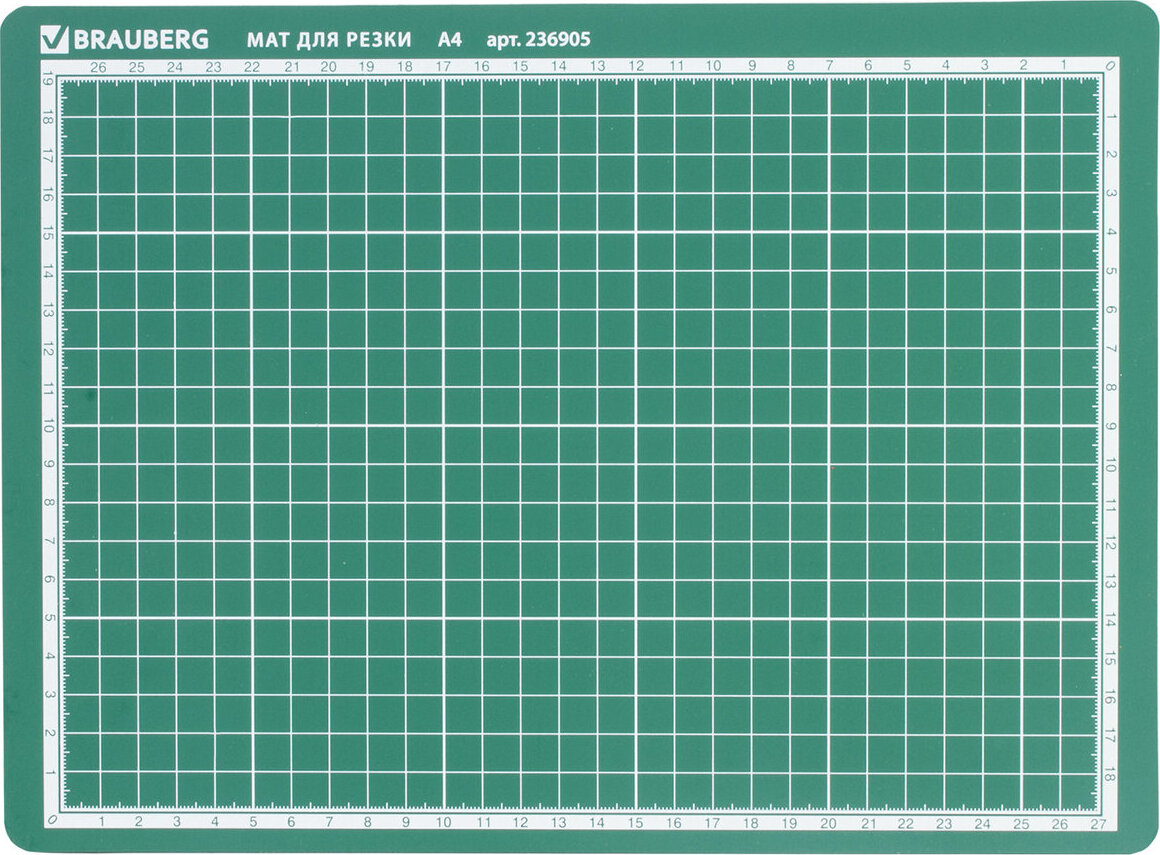Click number 8 on the right ruler
The width and height of the screenshot is (1160, 855).
pos(1111,388)
